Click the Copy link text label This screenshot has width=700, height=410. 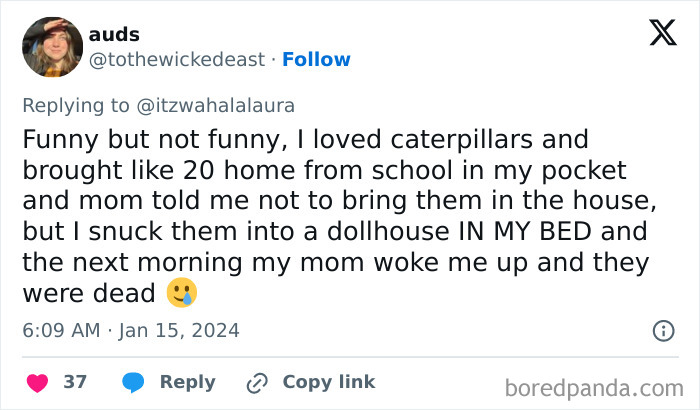[329, 382]
